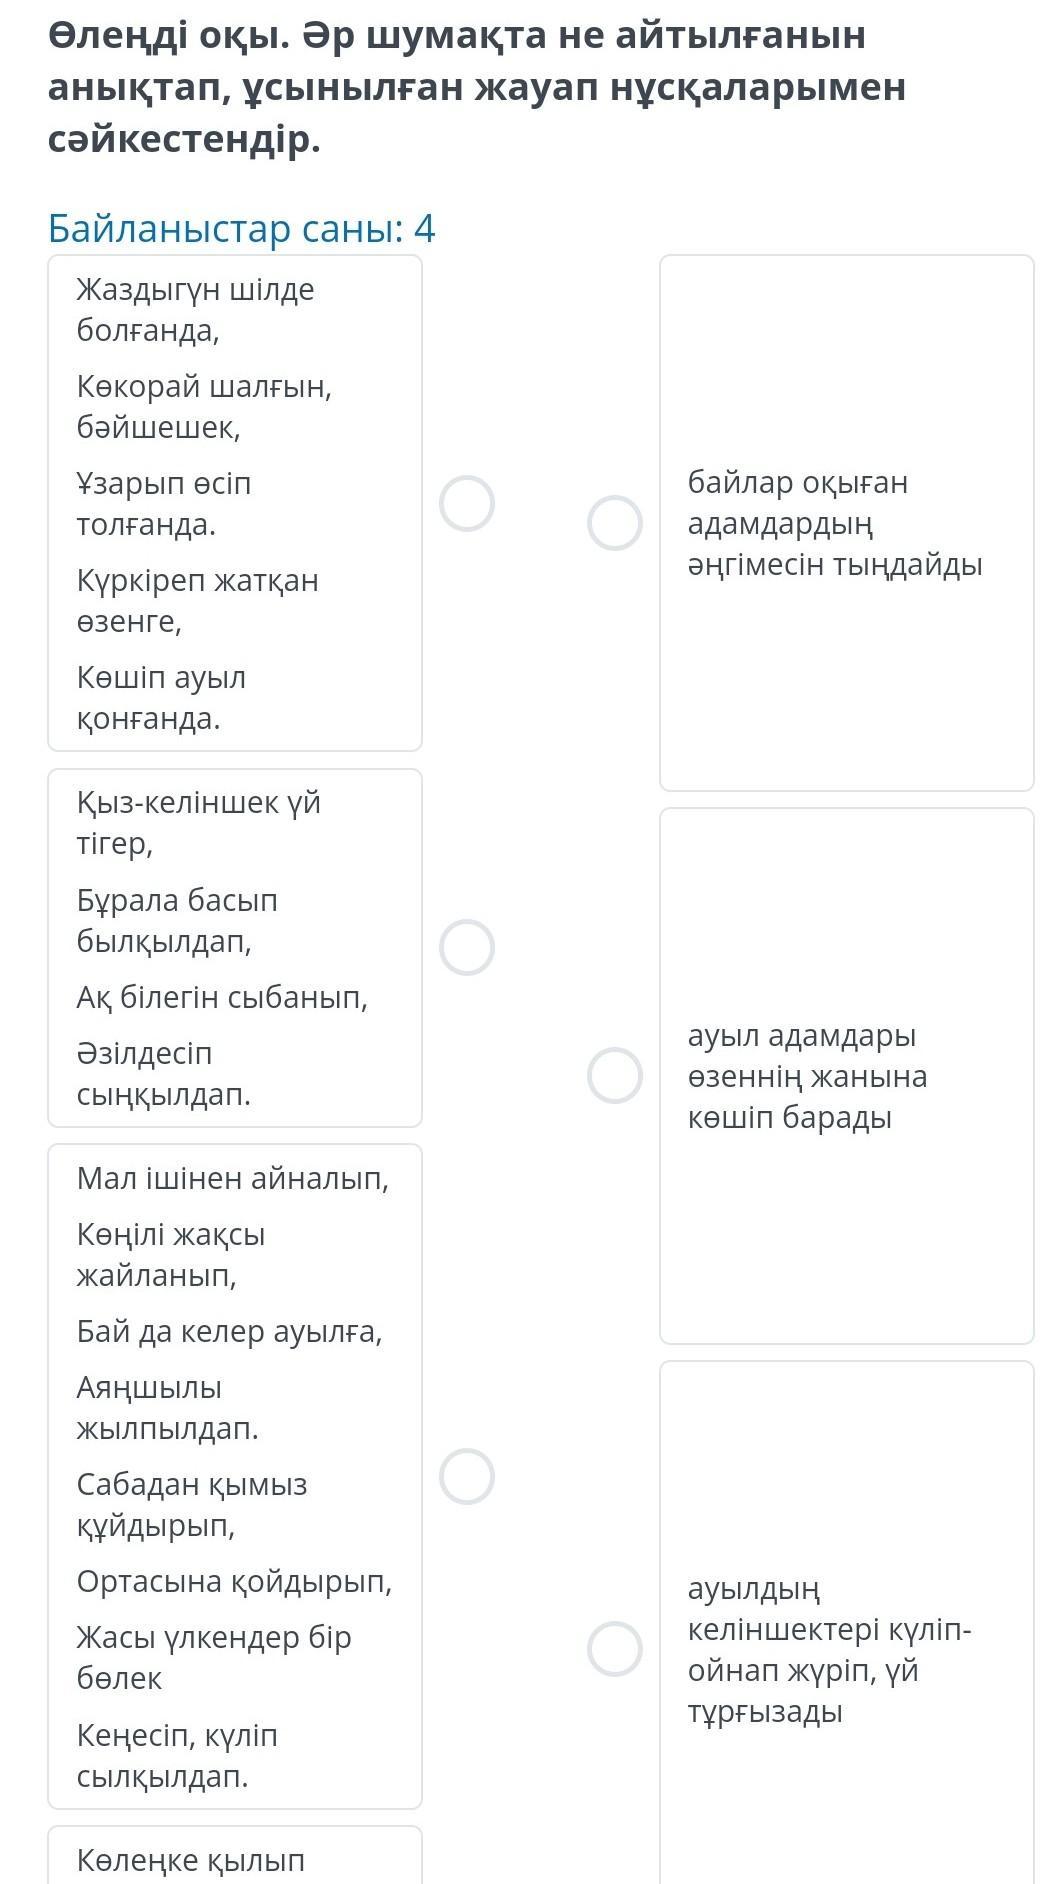Click the answer text "ауыл адамдары өзеннің жанына көшіп барады"
Image resolution: width=1047 pixels, height=1884 pixels.
(x=807, y=1076)
